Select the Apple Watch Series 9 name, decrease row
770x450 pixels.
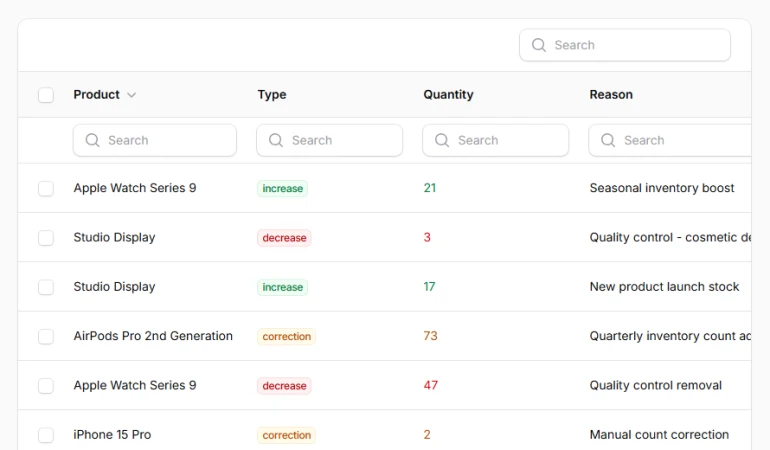(135, 385)
